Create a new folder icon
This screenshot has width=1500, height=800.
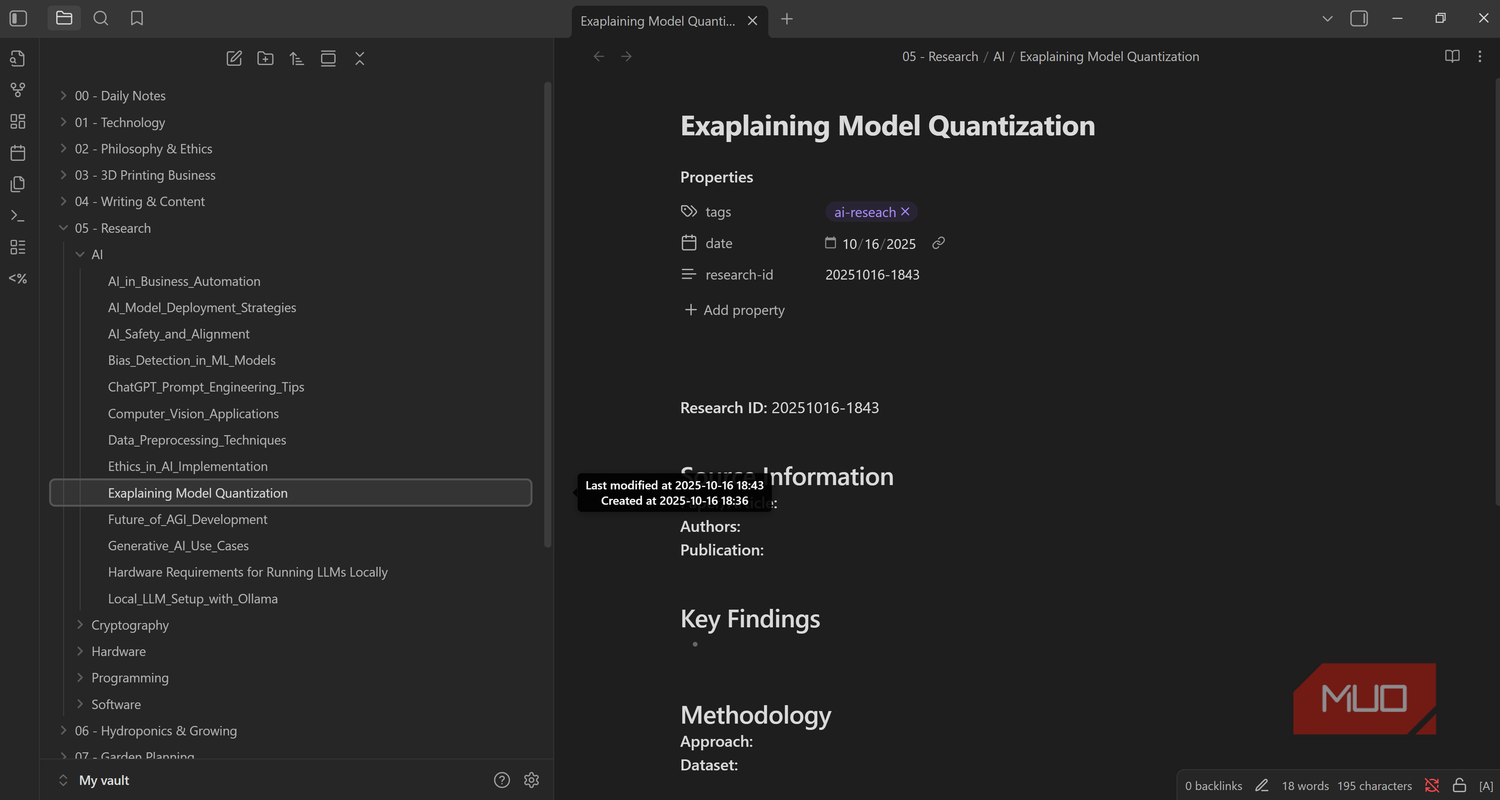tap(265, 59)
